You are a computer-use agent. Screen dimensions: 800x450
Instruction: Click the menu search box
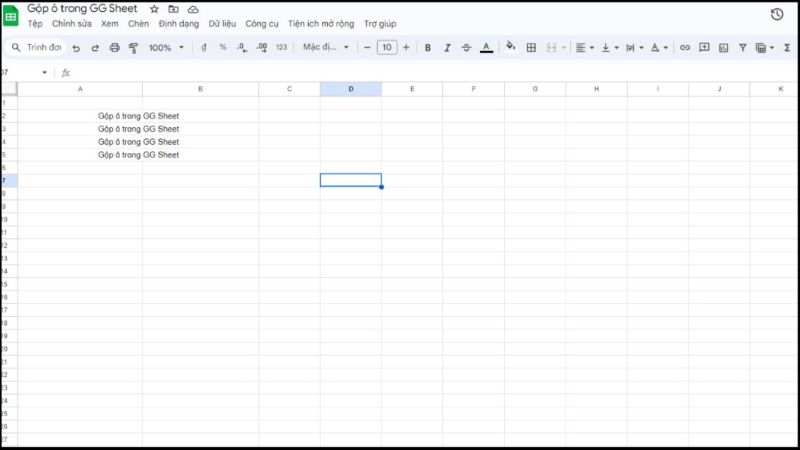37,47
